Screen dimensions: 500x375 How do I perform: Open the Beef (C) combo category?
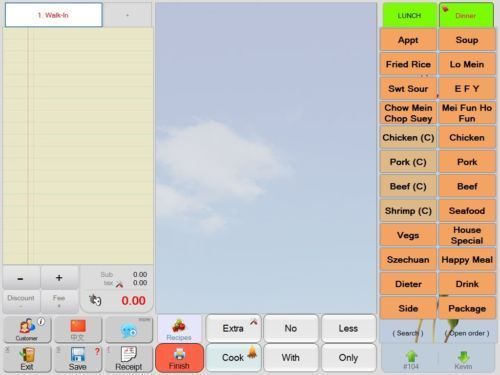(408, 186)
